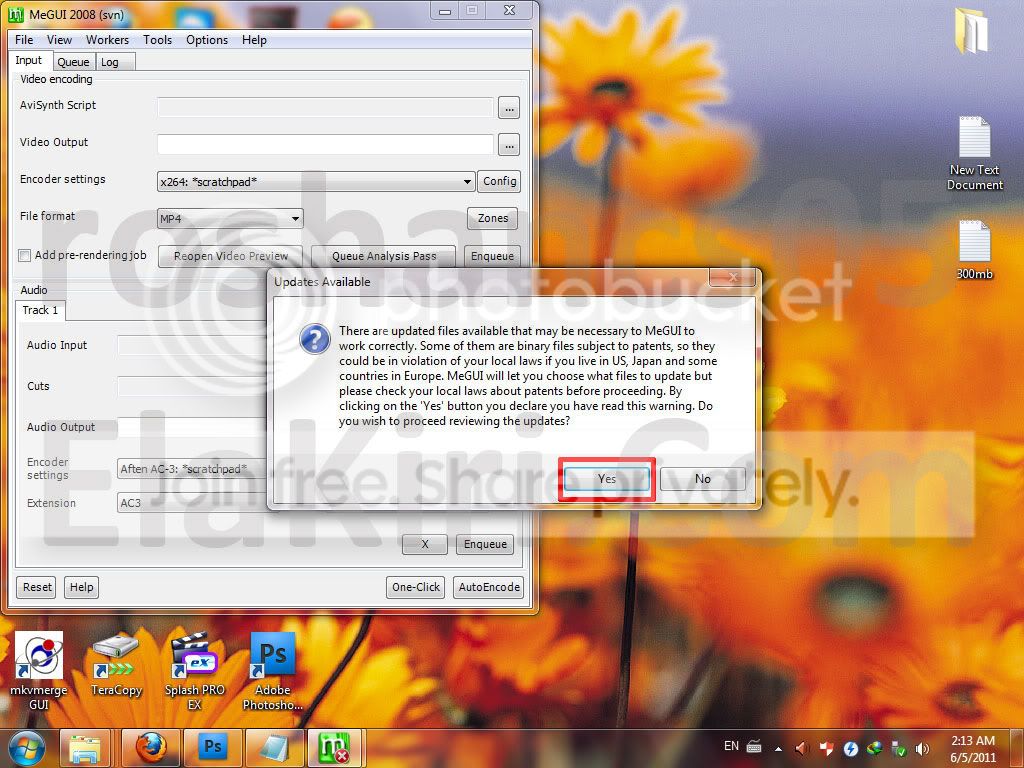Open mkvmerge GUI desktop shortcut
The width and height of the screenshot is (1024, 768).
click(x=39, y=671)
